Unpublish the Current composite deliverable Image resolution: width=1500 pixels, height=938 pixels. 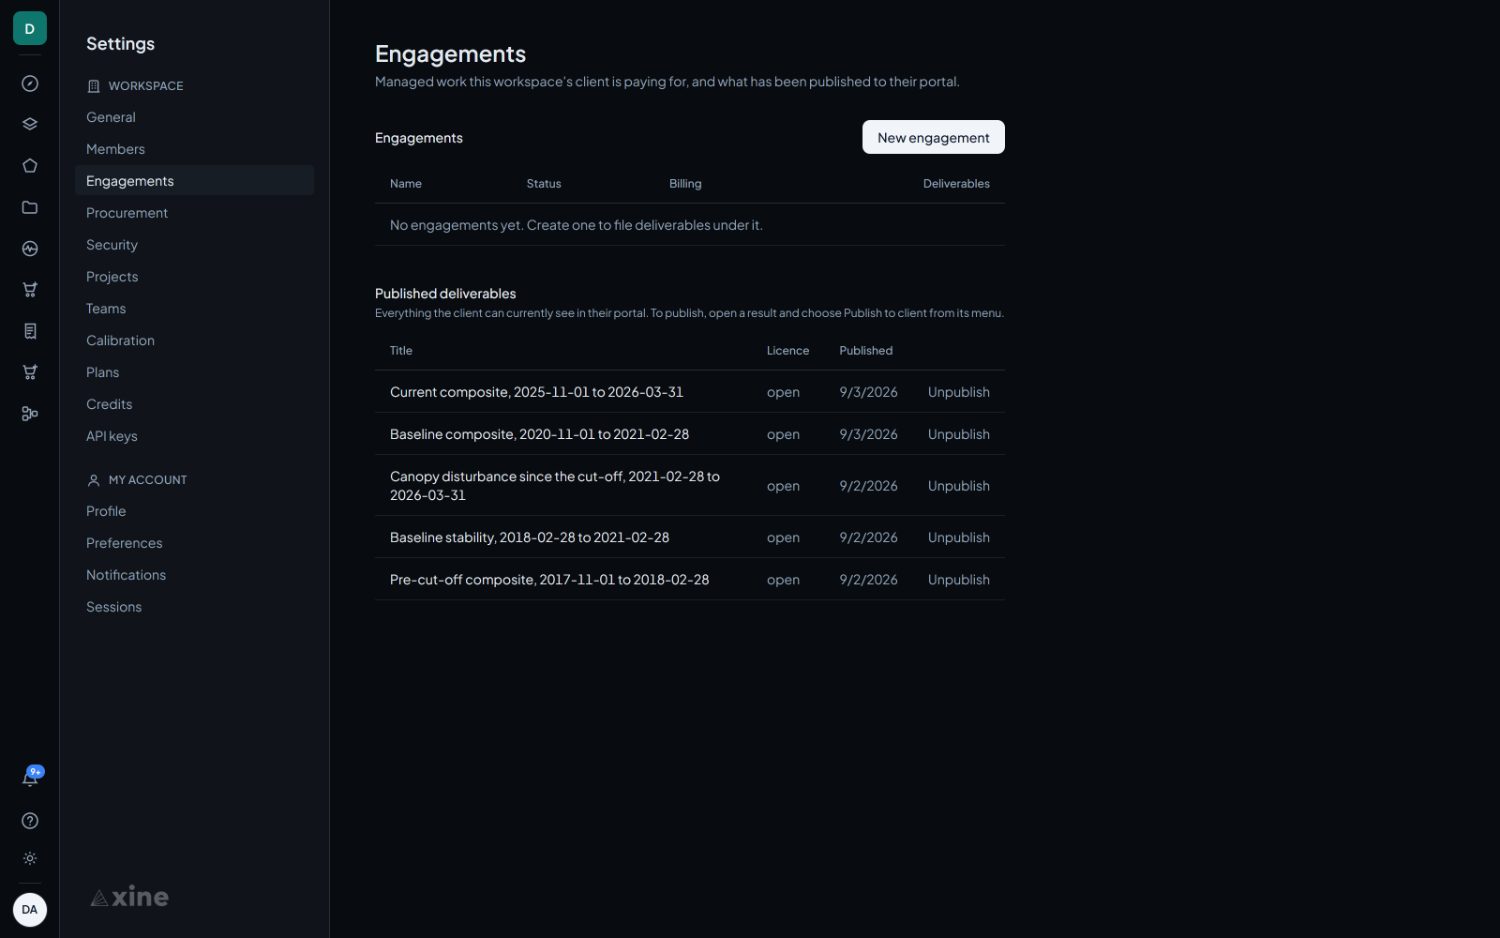pyautogui.click(x=958, y=392)
